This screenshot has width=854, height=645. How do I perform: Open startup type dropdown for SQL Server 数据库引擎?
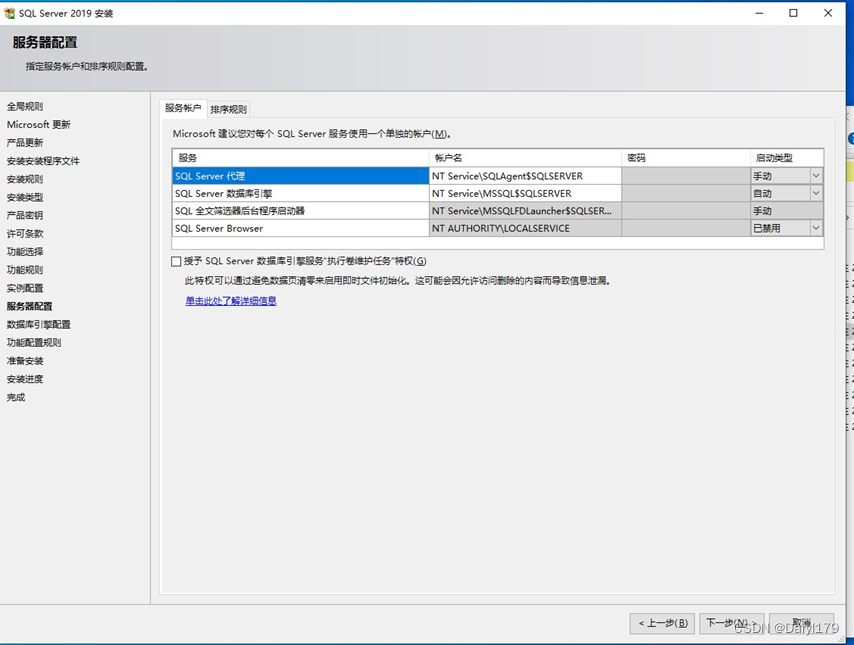click(x=815, y=193)
